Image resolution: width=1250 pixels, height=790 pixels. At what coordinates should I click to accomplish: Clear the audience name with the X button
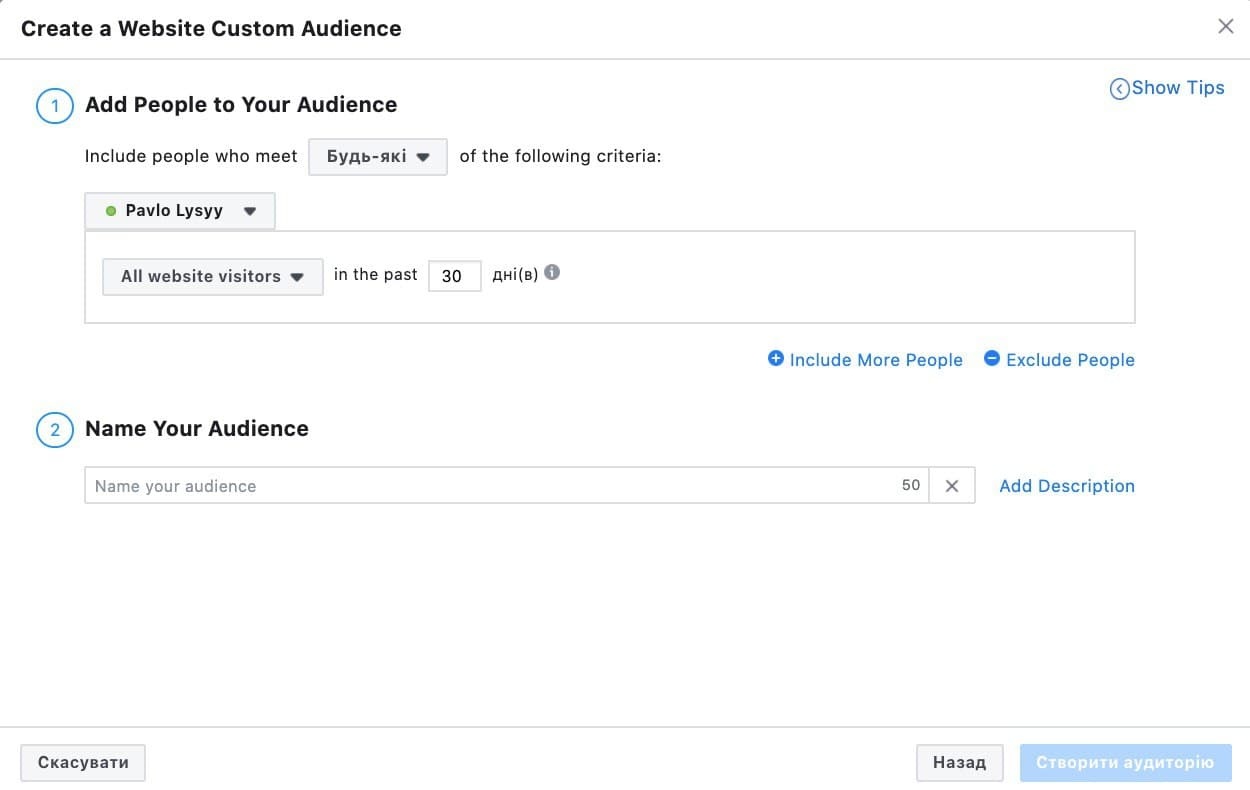[952, 486]
